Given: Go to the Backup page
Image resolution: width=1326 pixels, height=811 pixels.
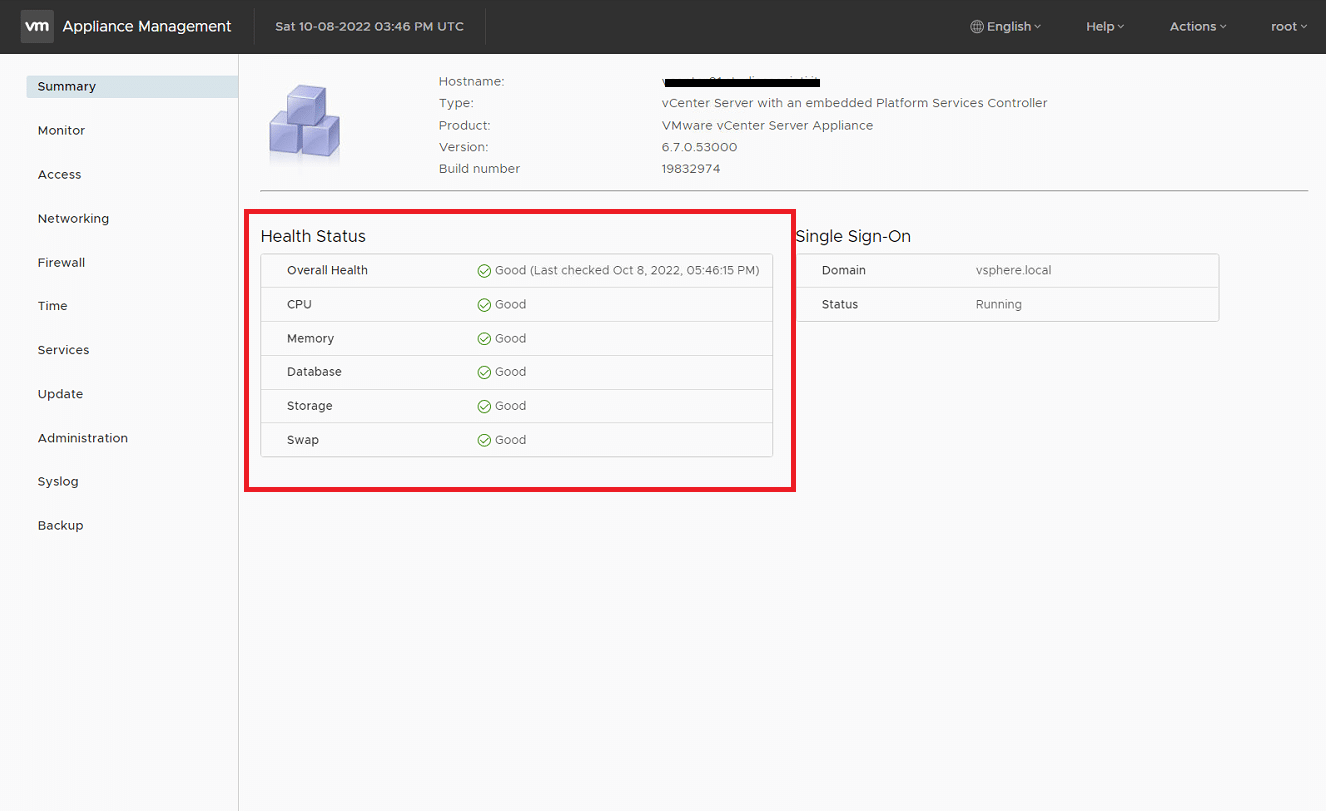Looking at the screenshot, I should coord(60,526).
